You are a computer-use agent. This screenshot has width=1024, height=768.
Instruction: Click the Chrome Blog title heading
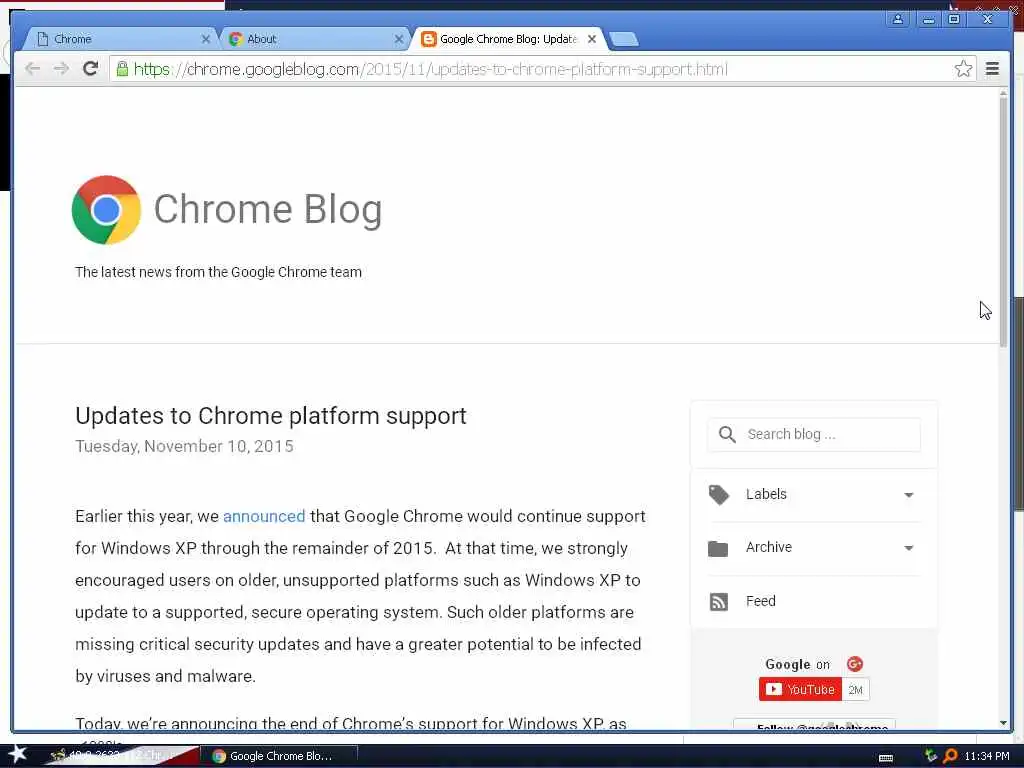point(268,209)
